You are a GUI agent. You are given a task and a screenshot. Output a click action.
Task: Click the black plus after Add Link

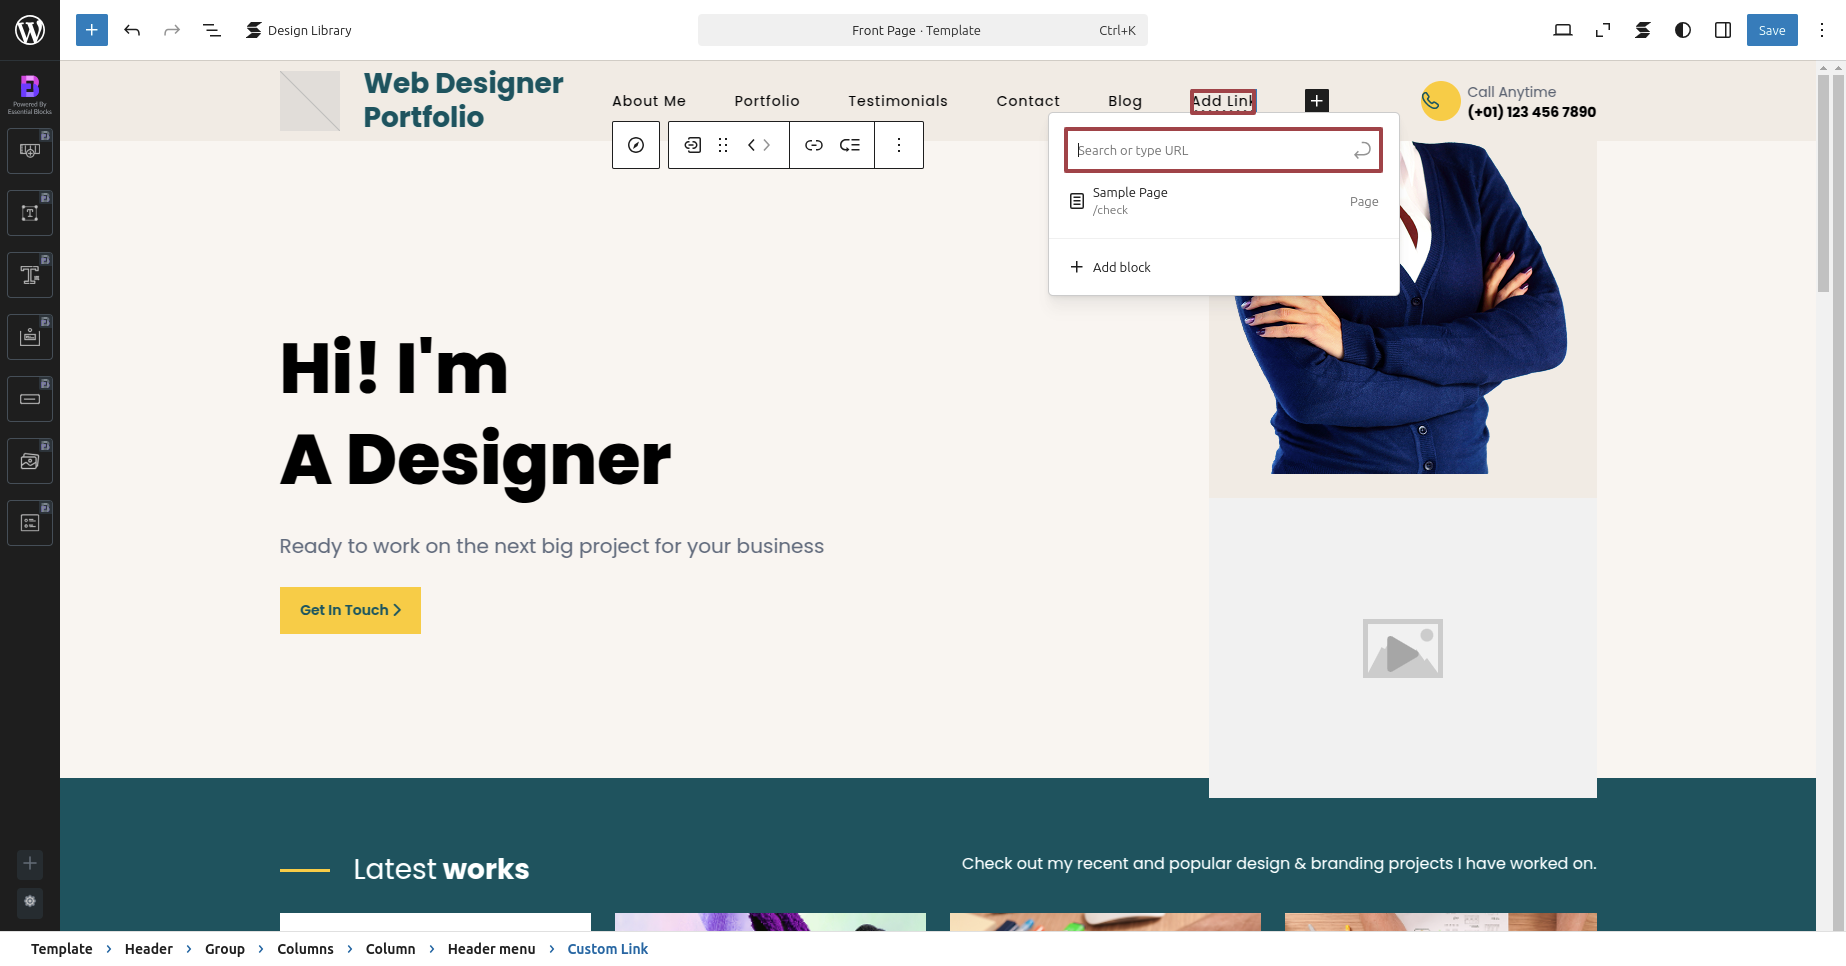pos(1317,101)
